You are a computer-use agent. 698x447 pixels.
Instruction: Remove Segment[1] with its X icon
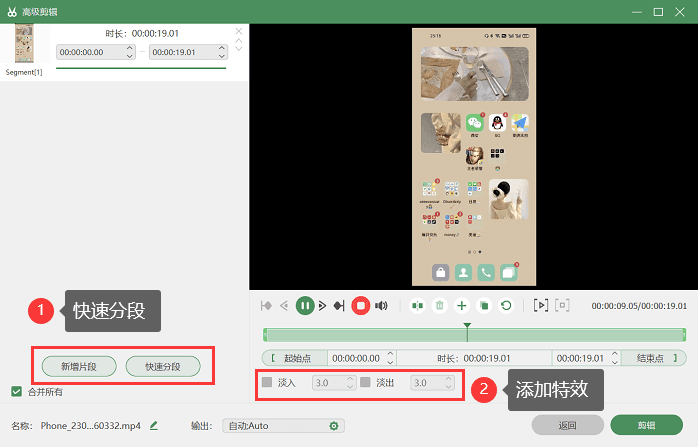[x=239, y=31]
